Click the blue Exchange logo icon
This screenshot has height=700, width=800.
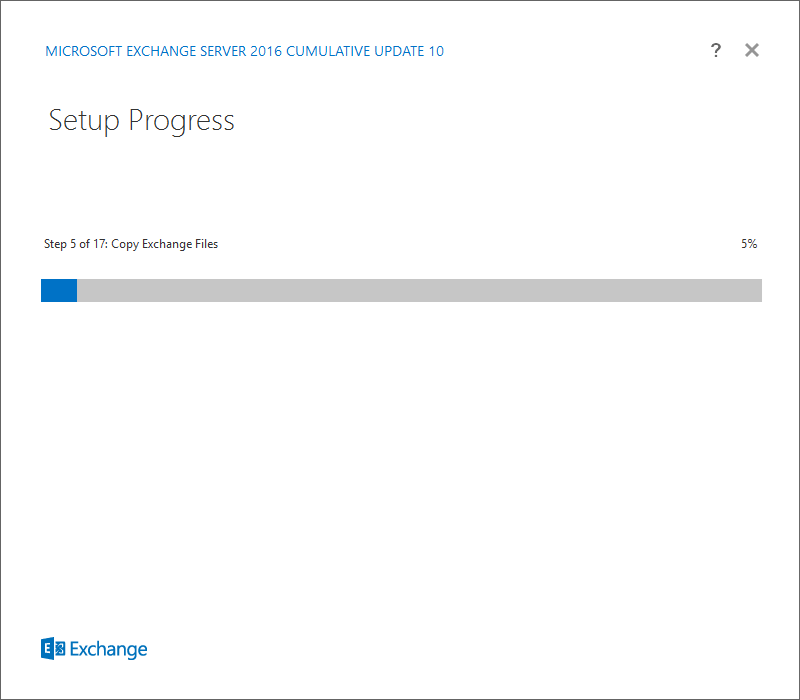coord(53,648)
